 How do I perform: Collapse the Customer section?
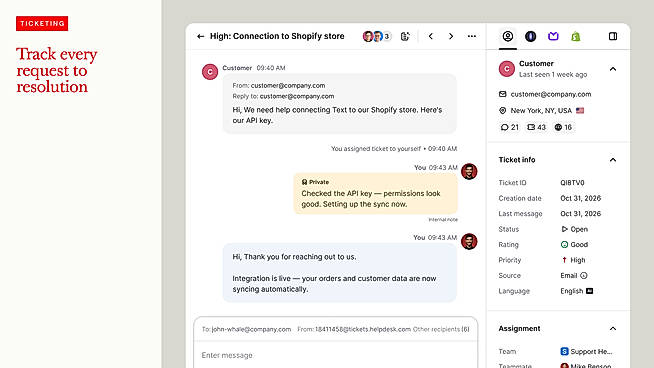pos(613,69)
